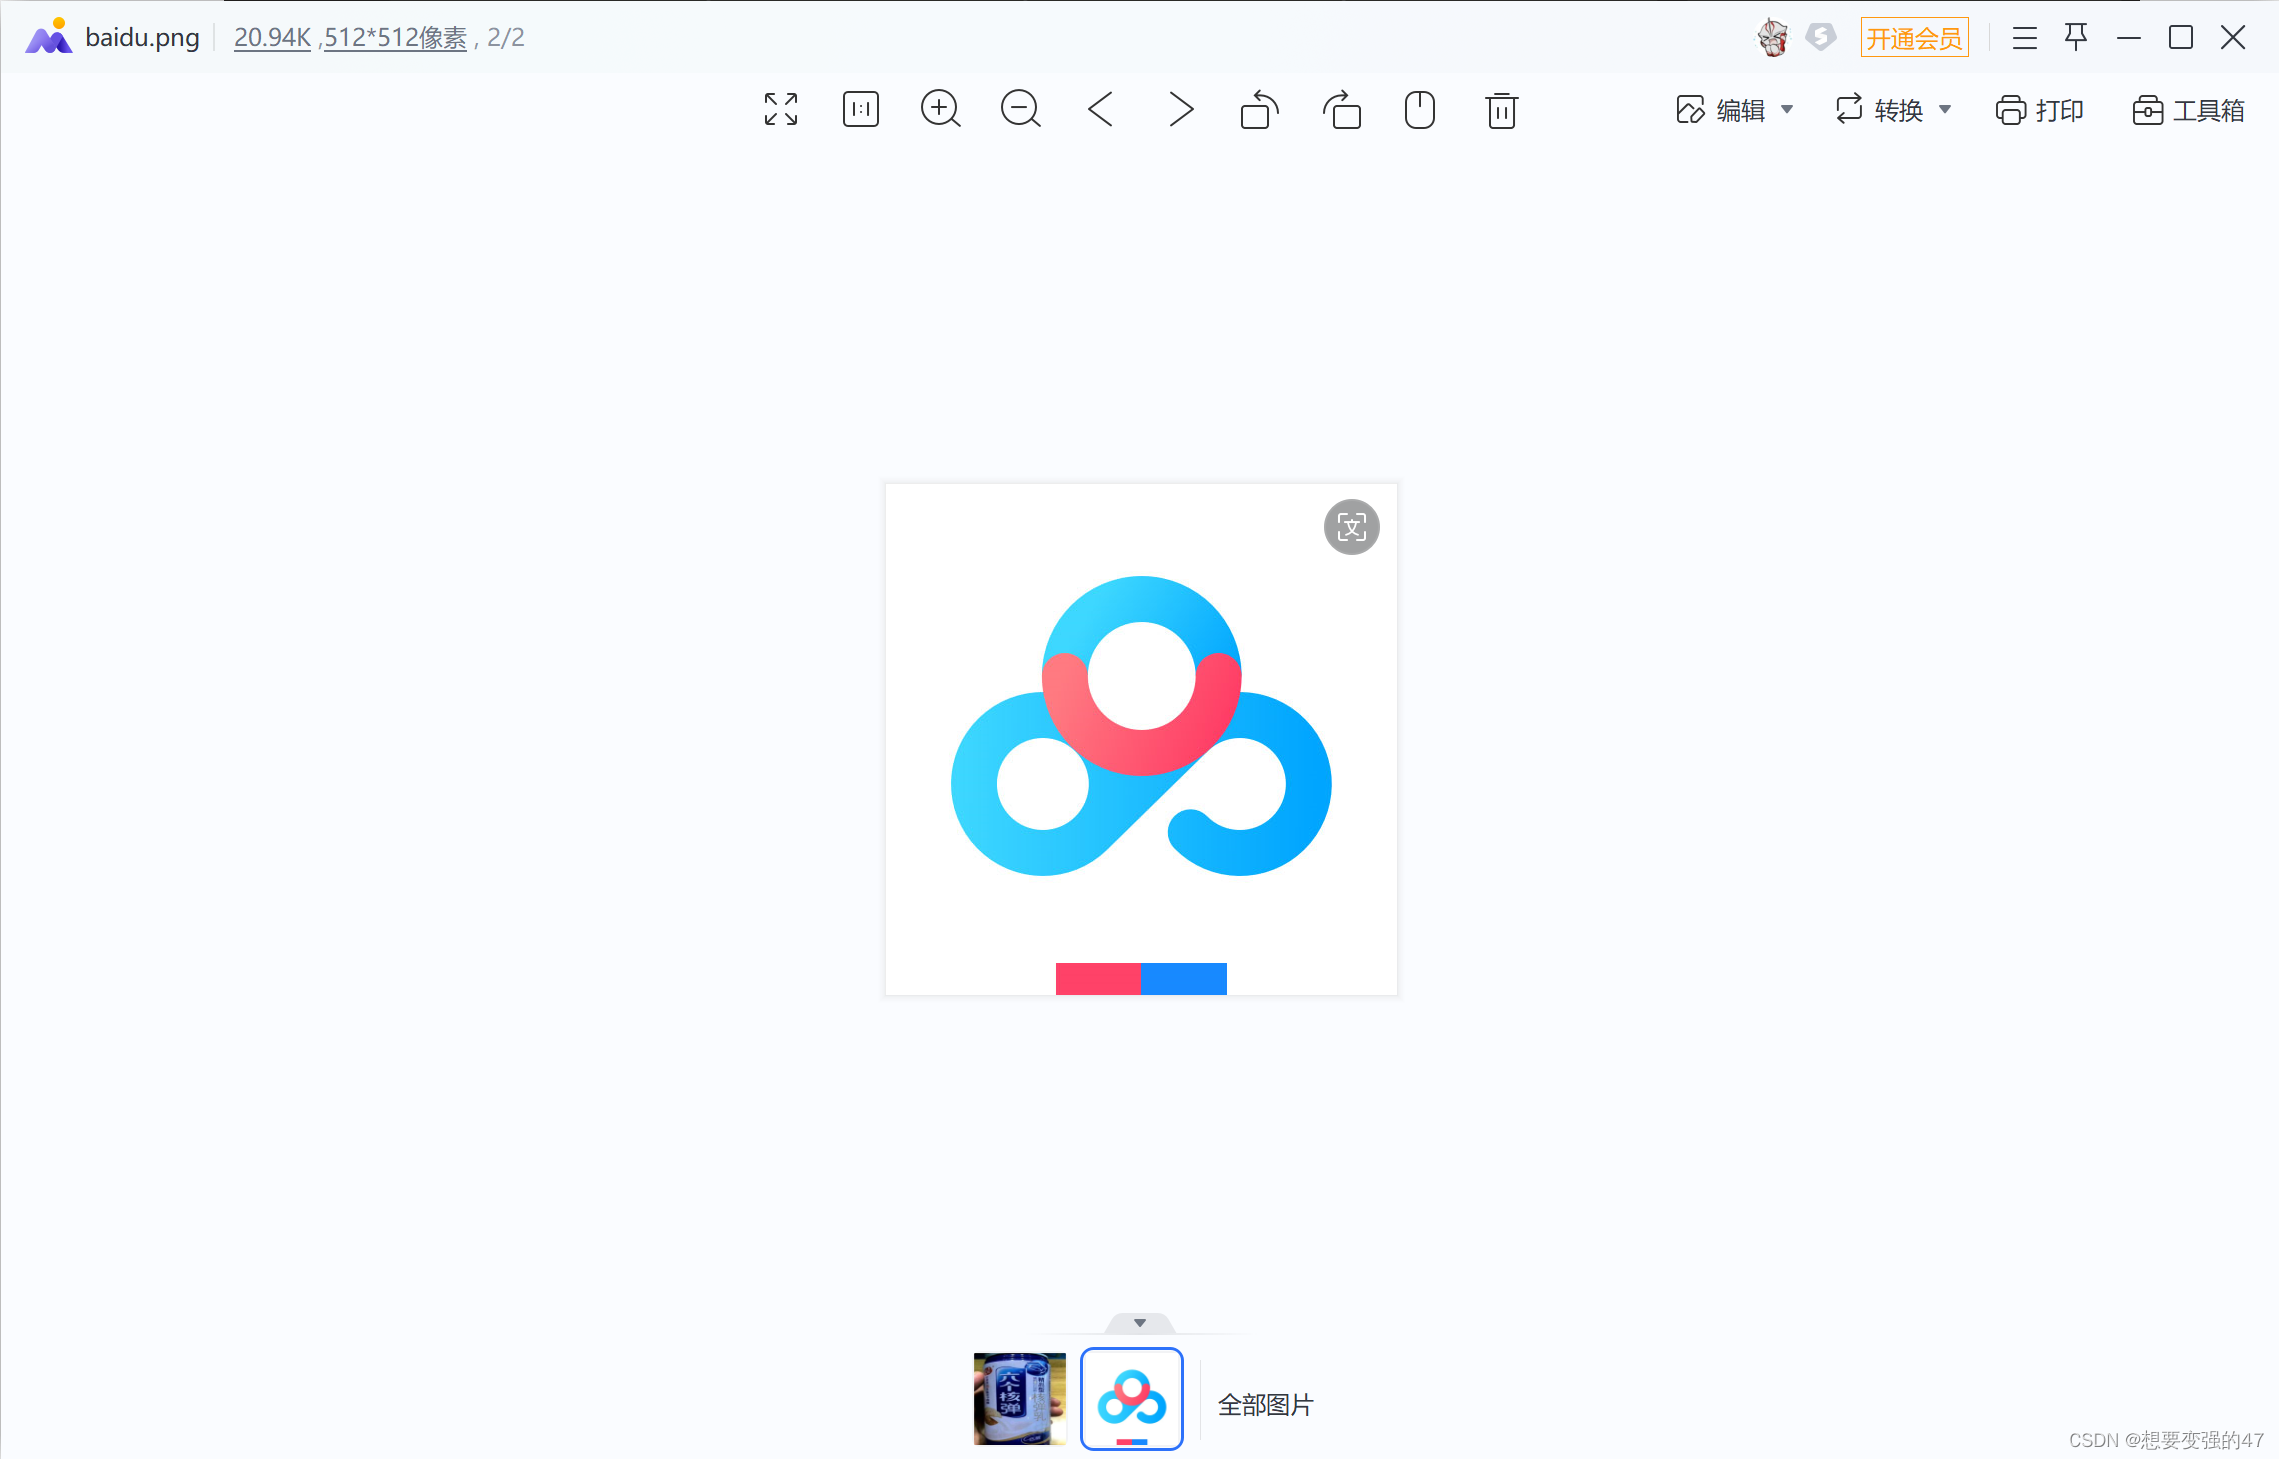Click the mouse wheel mode icon
The image size is (2279, 1459).
(1420, 109)
